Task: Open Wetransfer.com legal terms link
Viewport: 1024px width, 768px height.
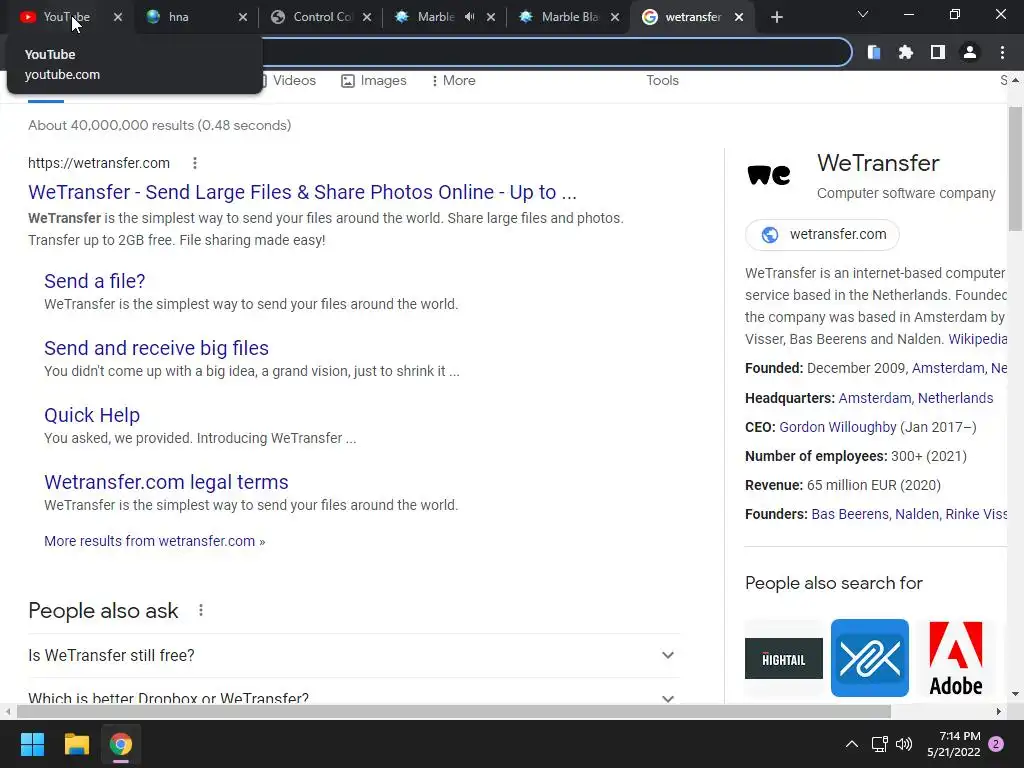Action: coord(167,482)
